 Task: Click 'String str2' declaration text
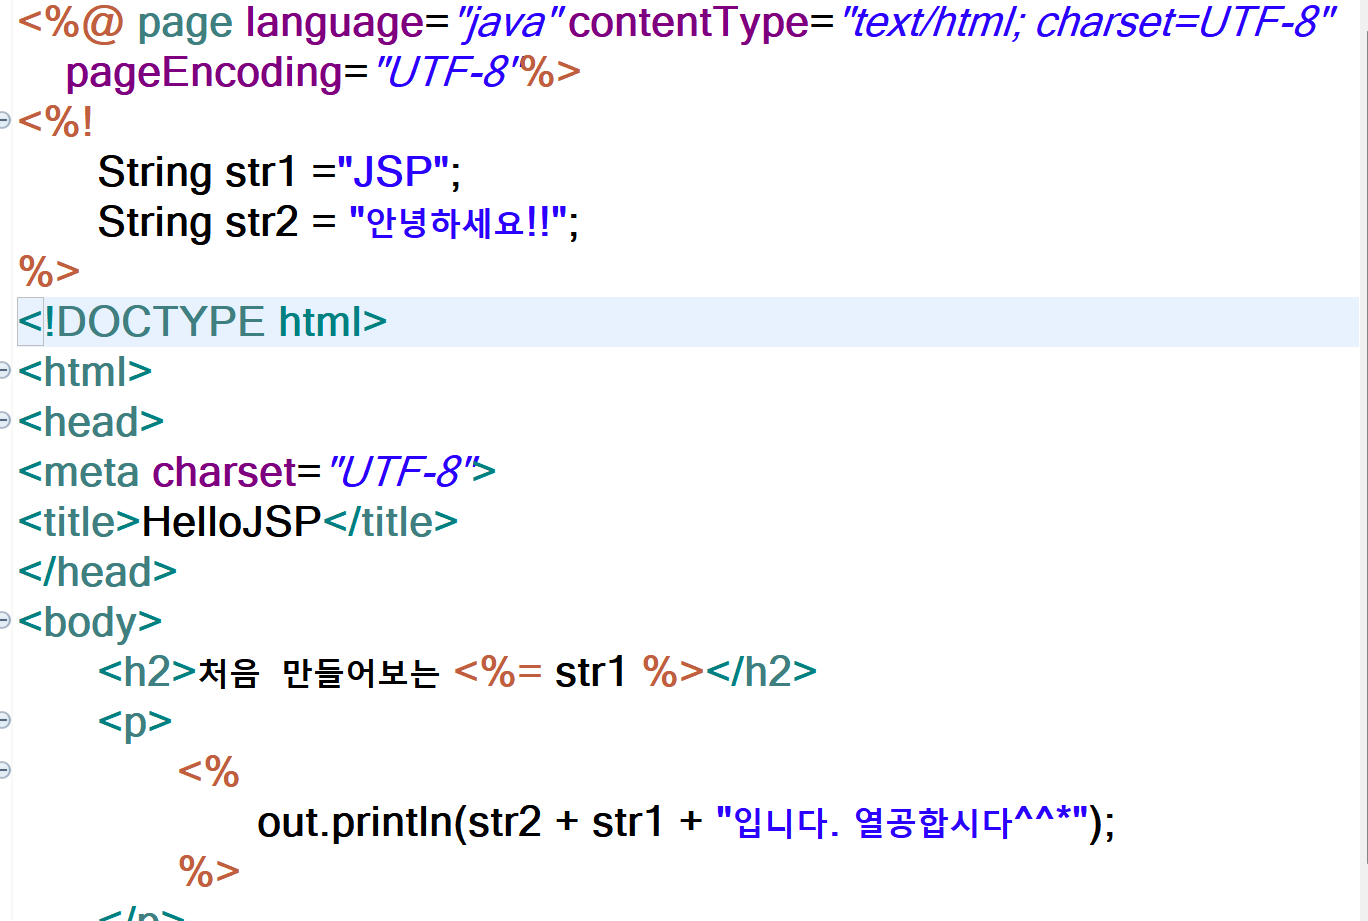198,223
